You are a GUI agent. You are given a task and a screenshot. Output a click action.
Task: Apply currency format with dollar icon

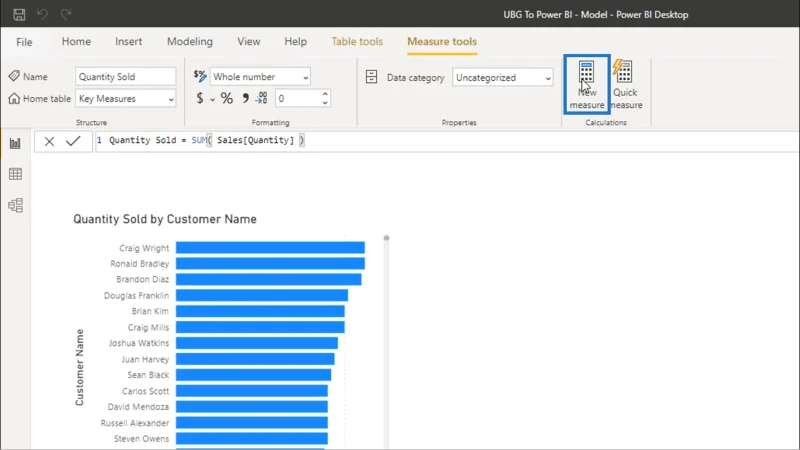(x=200, y=98)
